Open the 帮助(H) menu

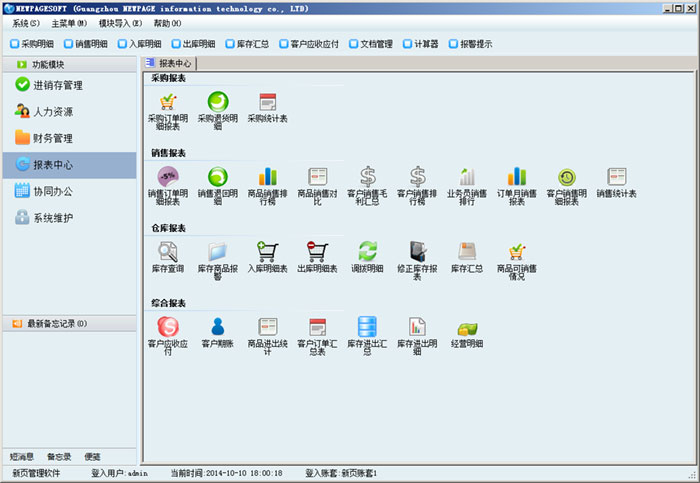point(167,23)
